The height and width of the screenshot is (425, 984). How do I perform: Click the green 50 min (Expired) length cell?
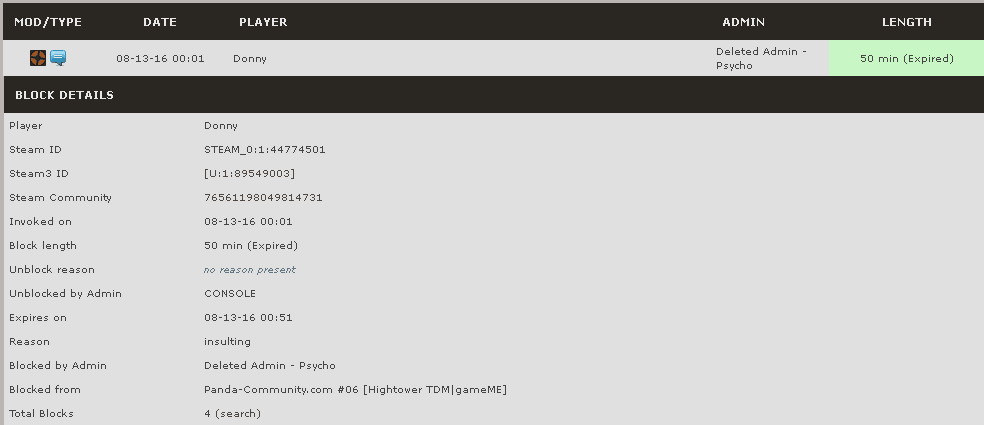coord(906,58)
